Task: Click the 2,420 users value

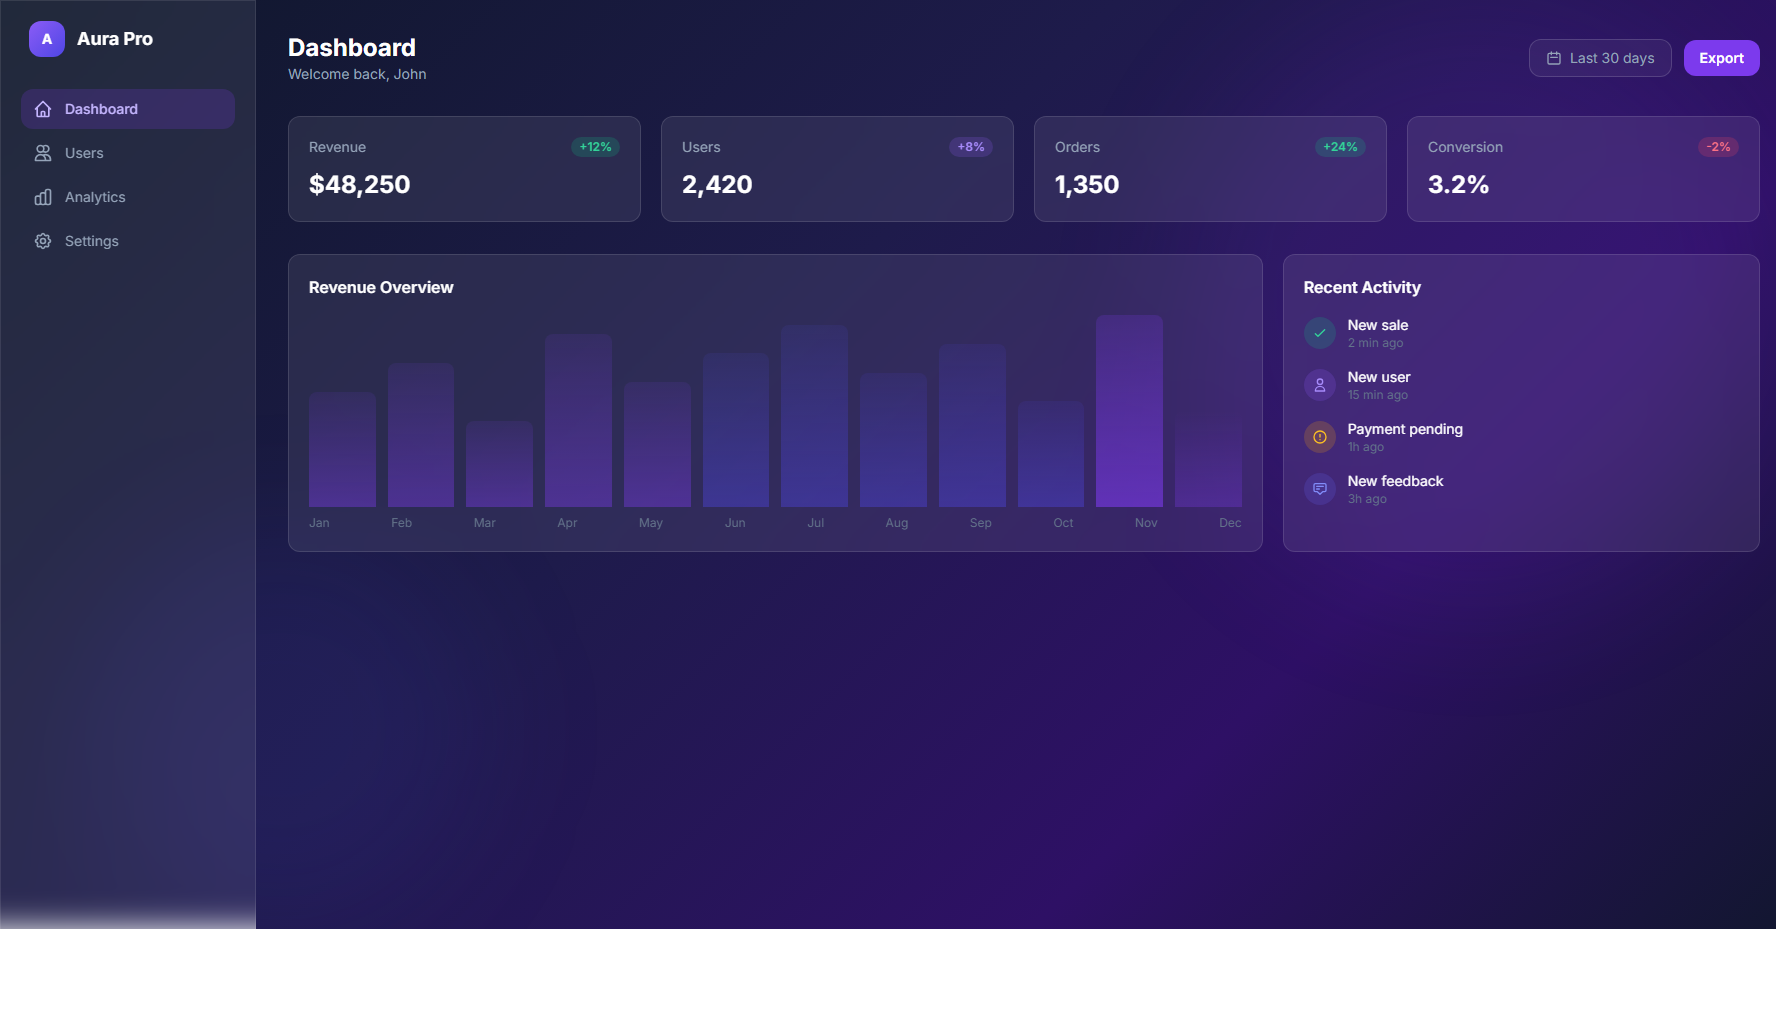Action: tap(717, 185)
